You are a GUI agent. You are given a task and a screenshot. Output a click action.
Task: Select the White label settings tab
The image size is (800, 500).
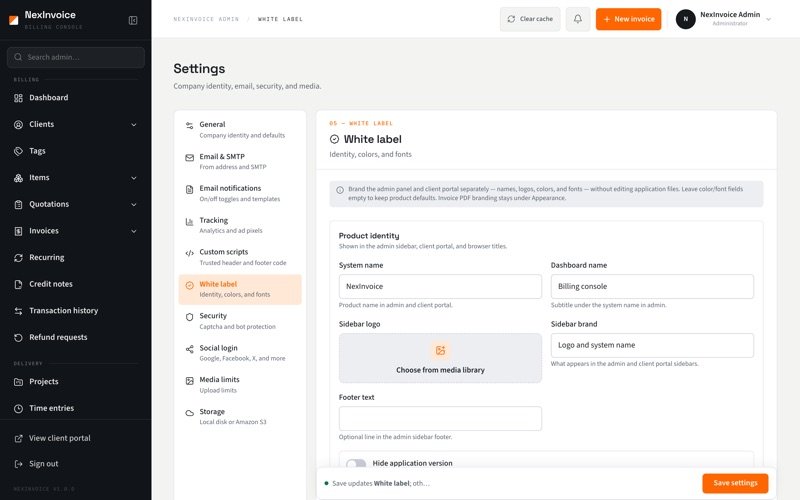(240, 289)
